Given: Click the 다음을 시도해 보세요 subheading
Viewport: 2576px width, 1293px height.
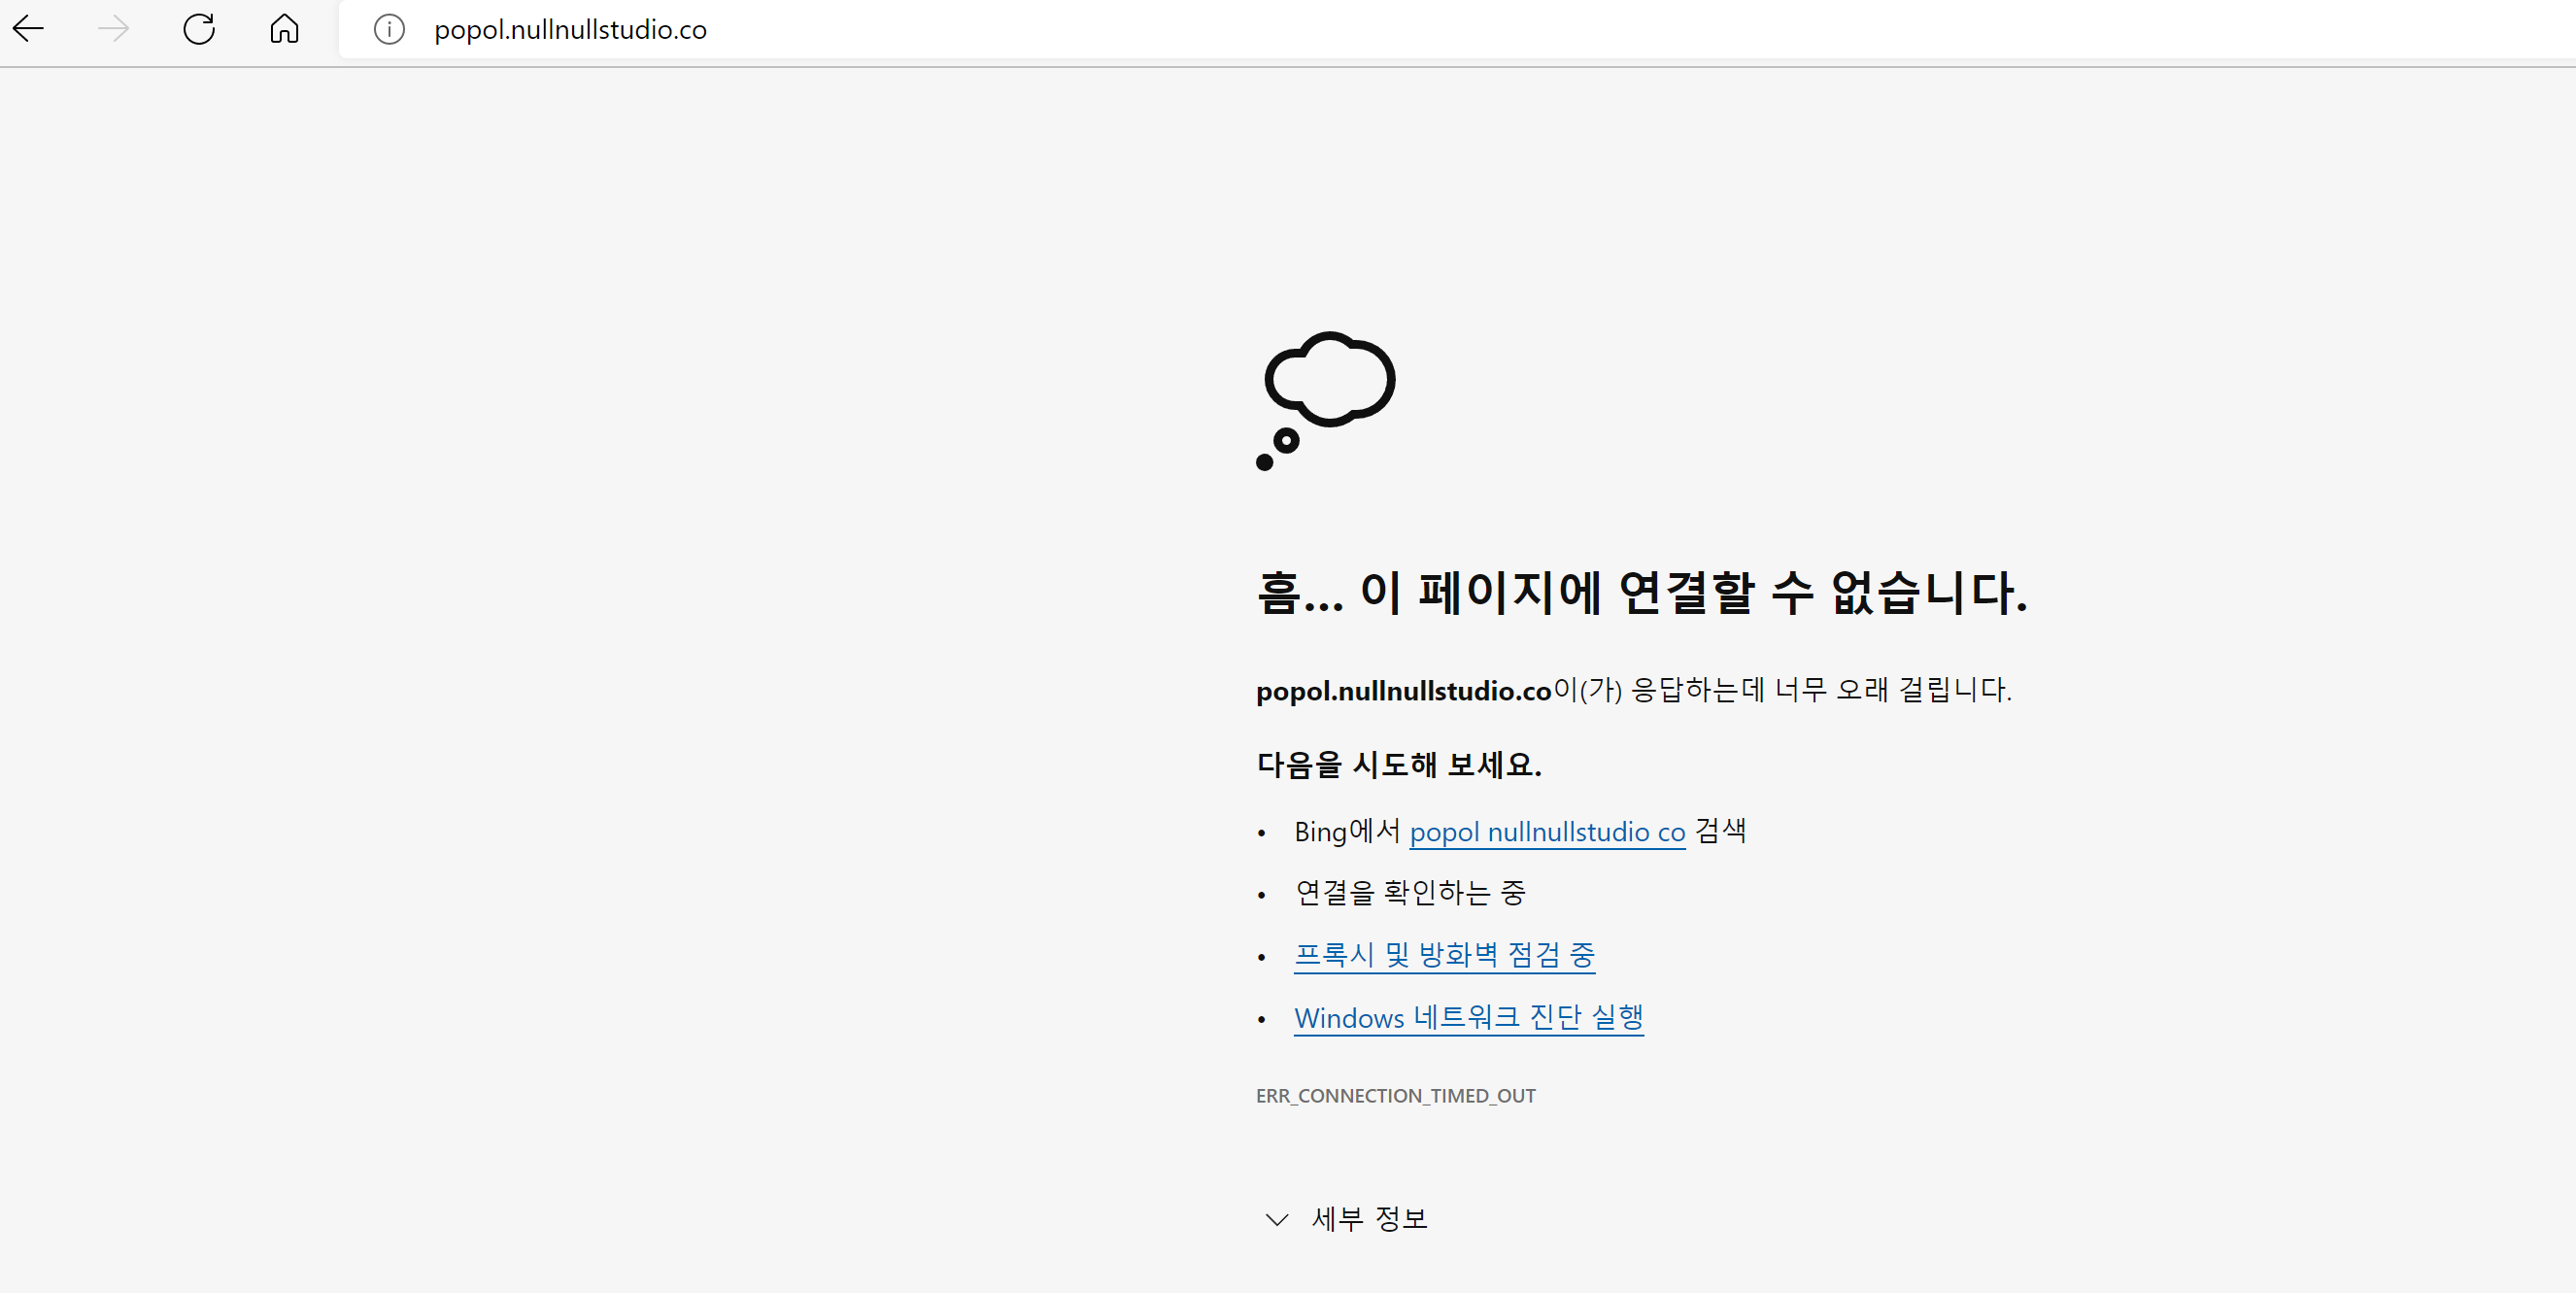Looking at the screenshot, I should [1398, 765].
